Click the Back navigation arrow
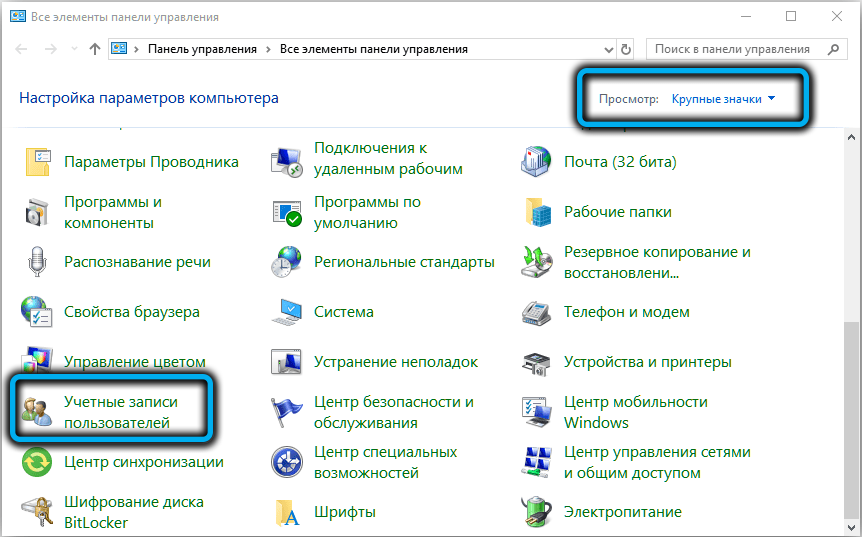This screenshot has width=862, height=537. coord(21,49)
